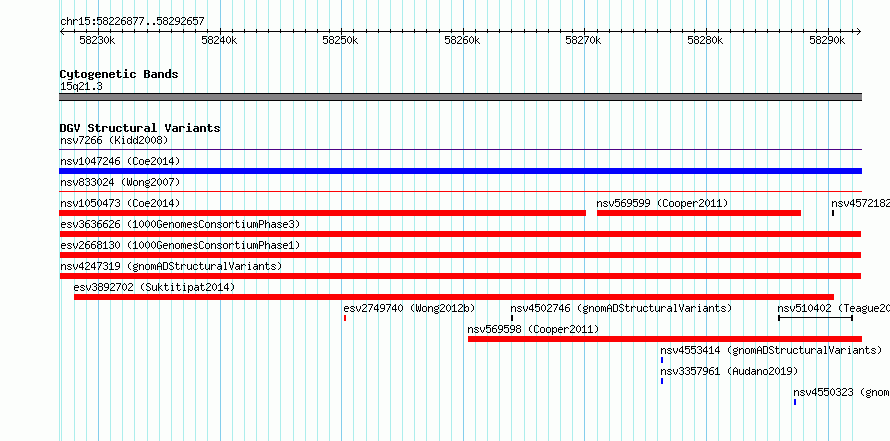
Task: Click the nsv3357961 (Audano2019) label
Action: tap(729, 371)
